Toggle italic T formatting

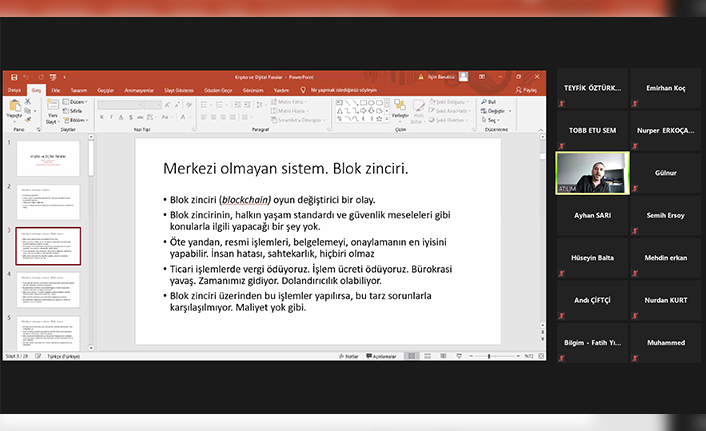point(111,117)
